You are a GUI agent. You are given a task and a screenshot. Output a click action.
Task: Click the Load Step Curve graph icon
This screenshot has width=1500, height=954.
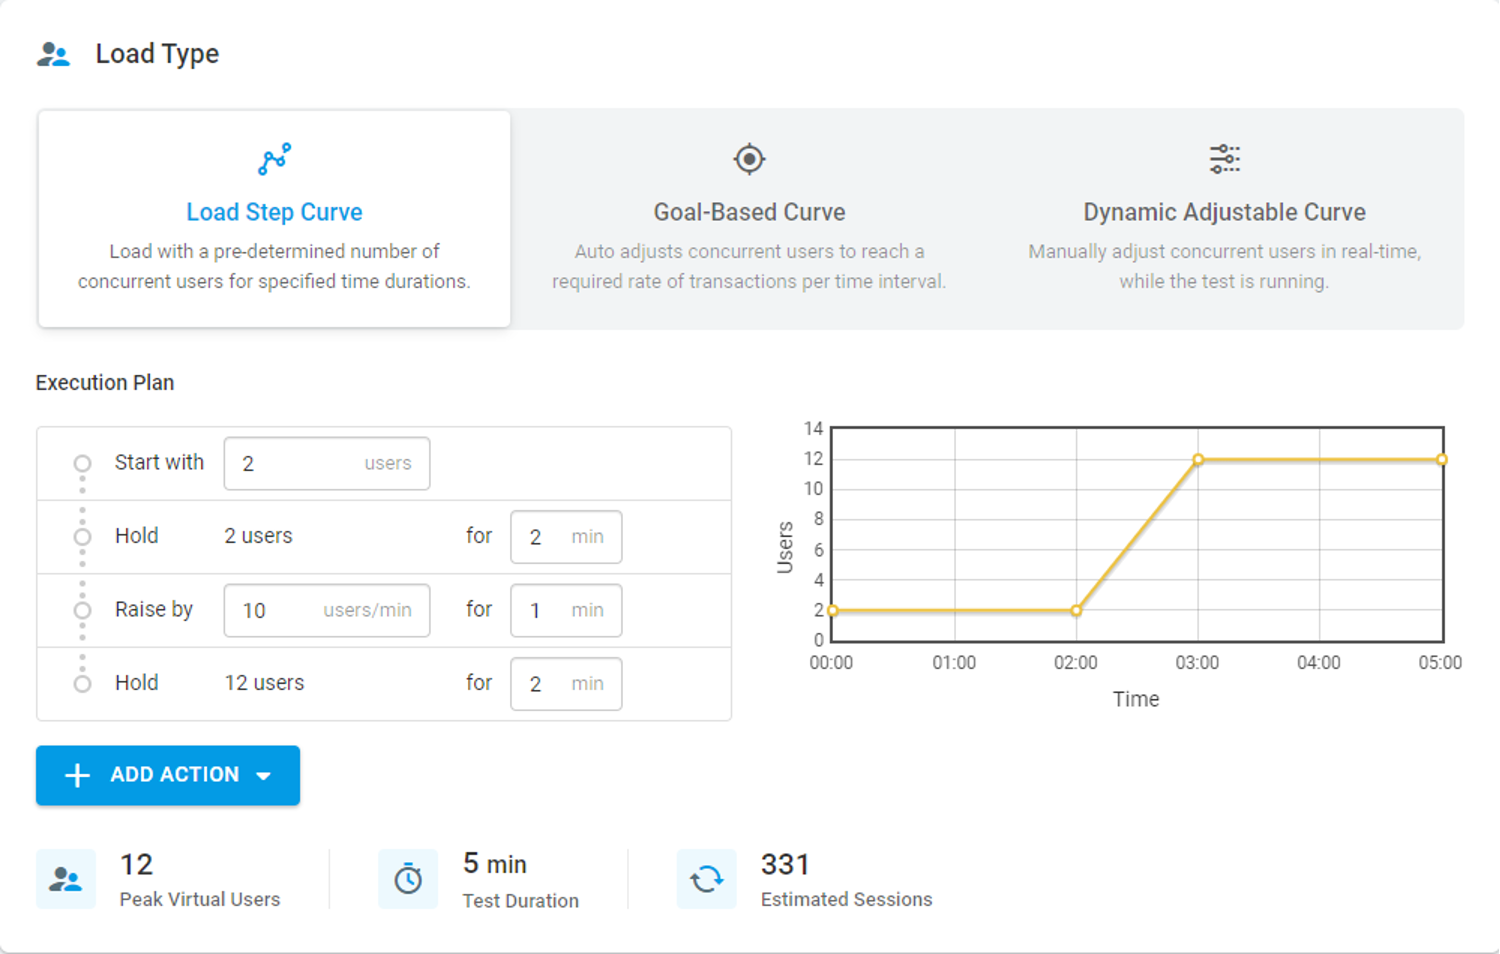(274, 159)
